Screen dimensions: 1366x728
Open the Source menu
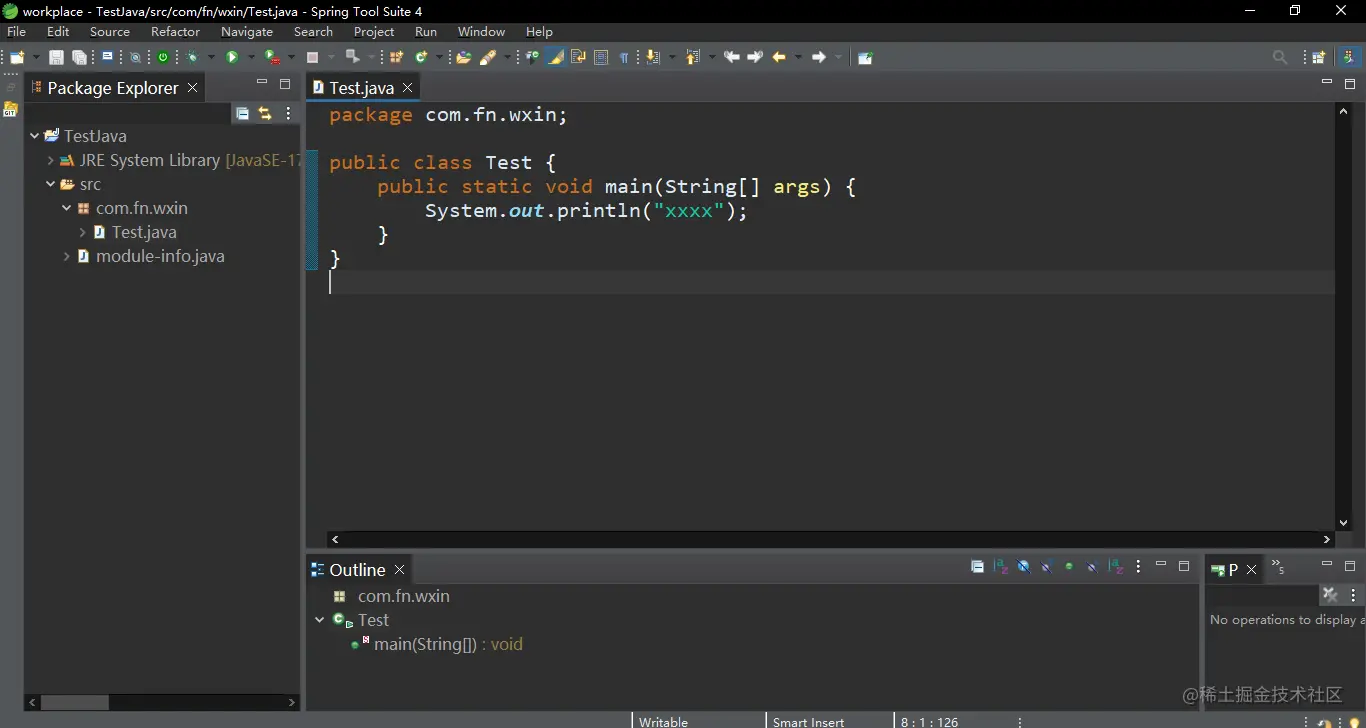[110, 32]
